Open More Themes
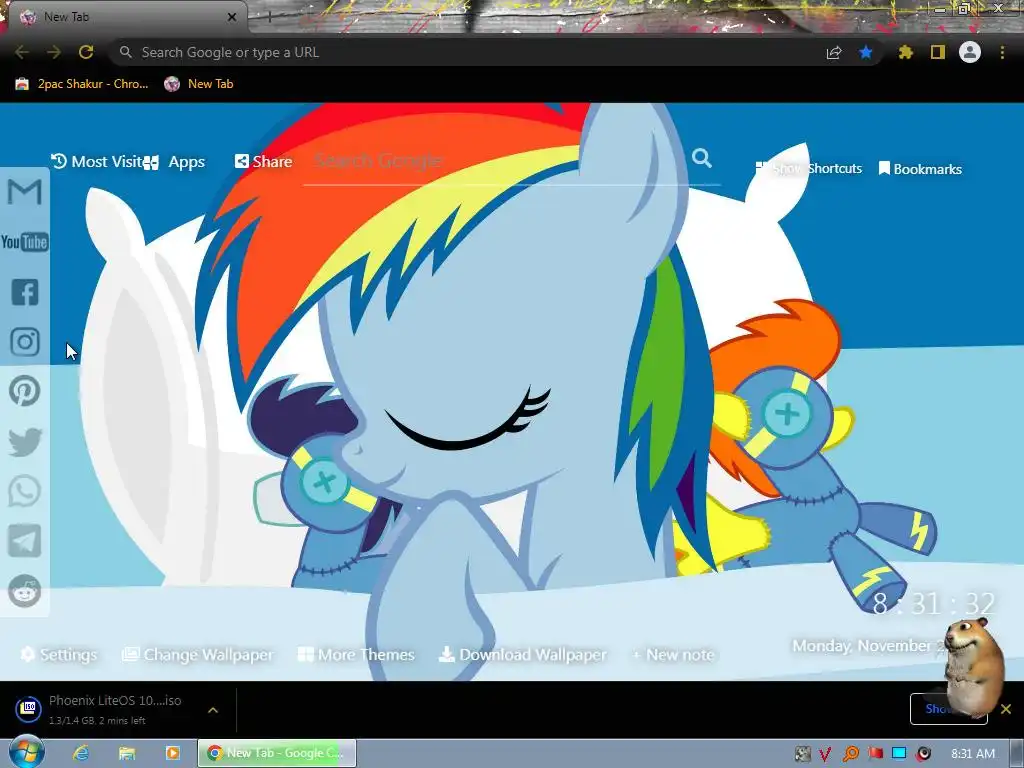 point(357,654)
